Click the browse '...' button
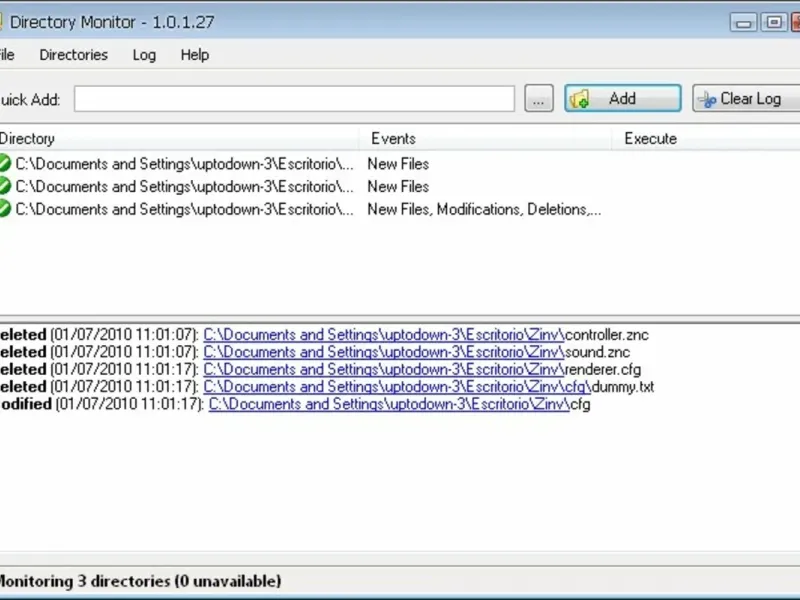This screenshot has width=800, height=600. tap(539, 98)
